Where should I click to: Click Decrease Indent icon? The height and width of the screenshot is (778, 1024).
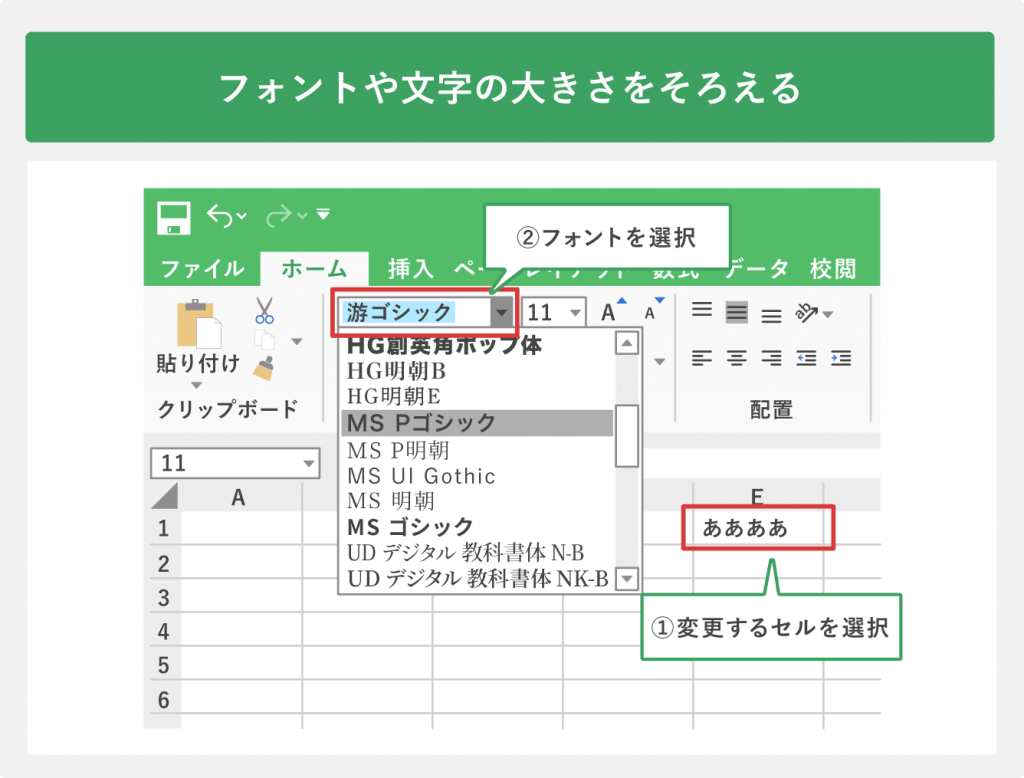tap(806, 358)
